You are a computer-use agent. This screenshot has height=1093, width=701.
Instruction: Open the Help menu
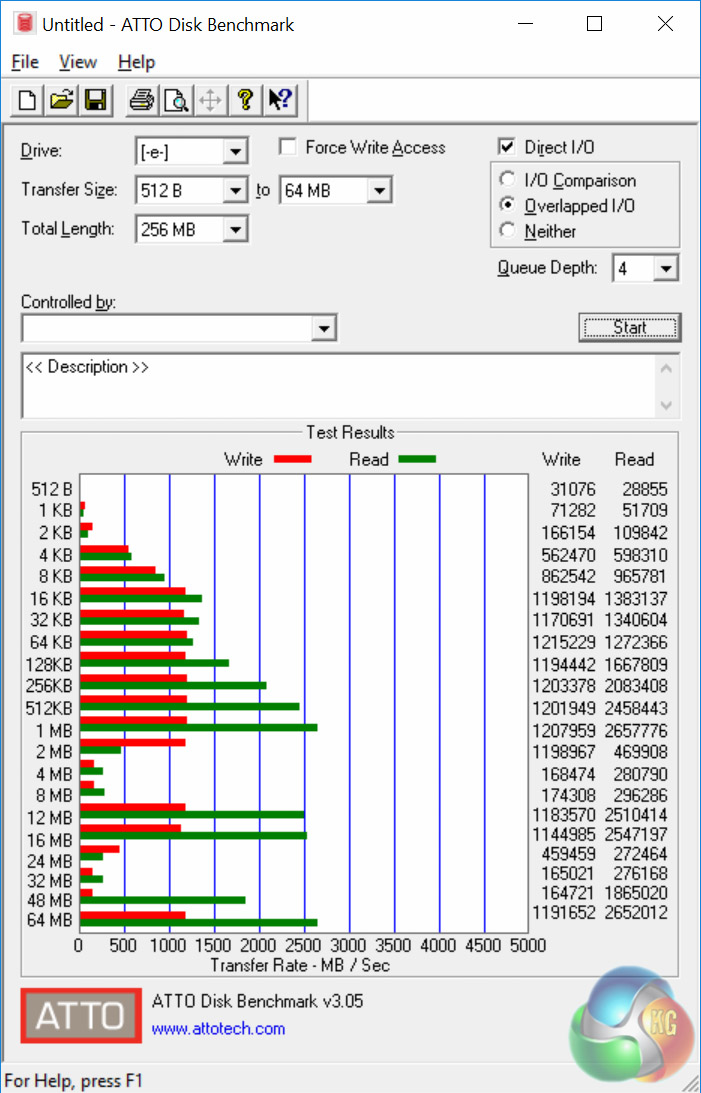click(137, 62)
